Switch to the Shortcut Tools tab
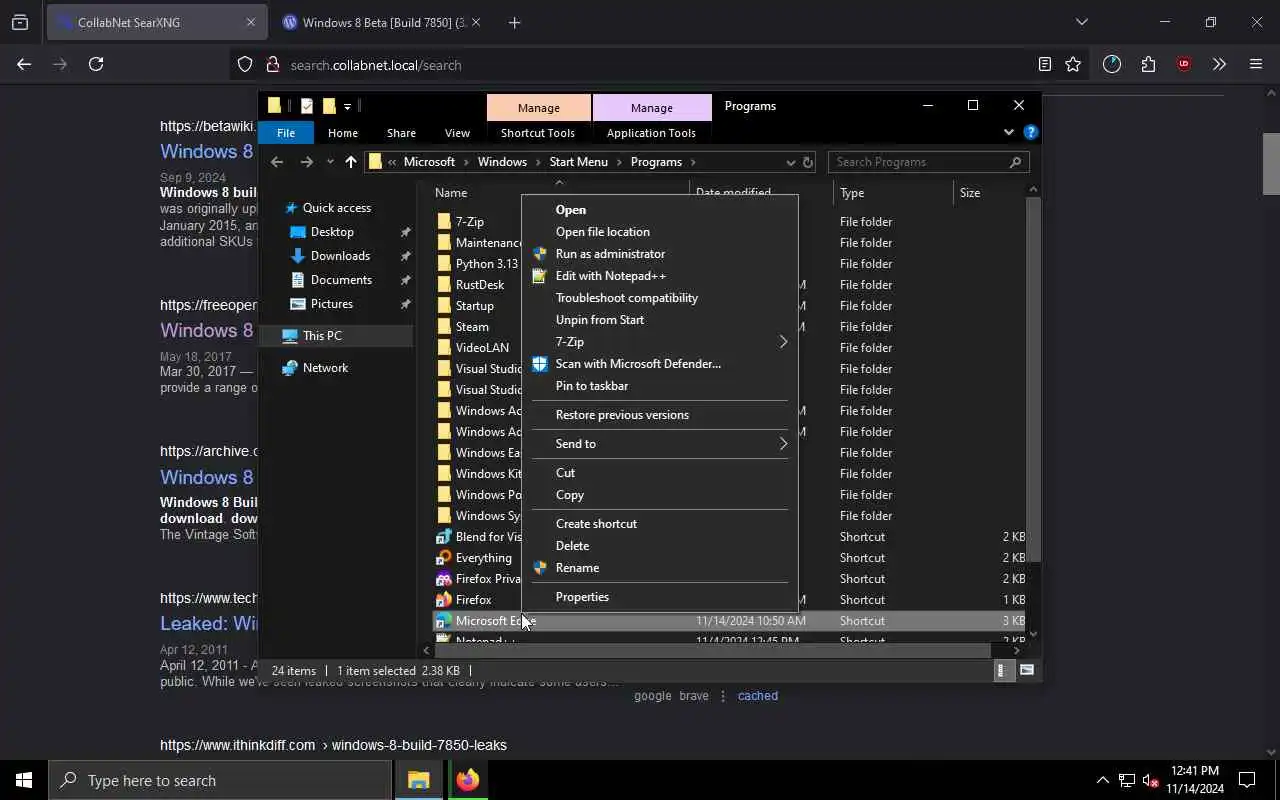This screenshot has width=1280, height=800. (538, 133)
